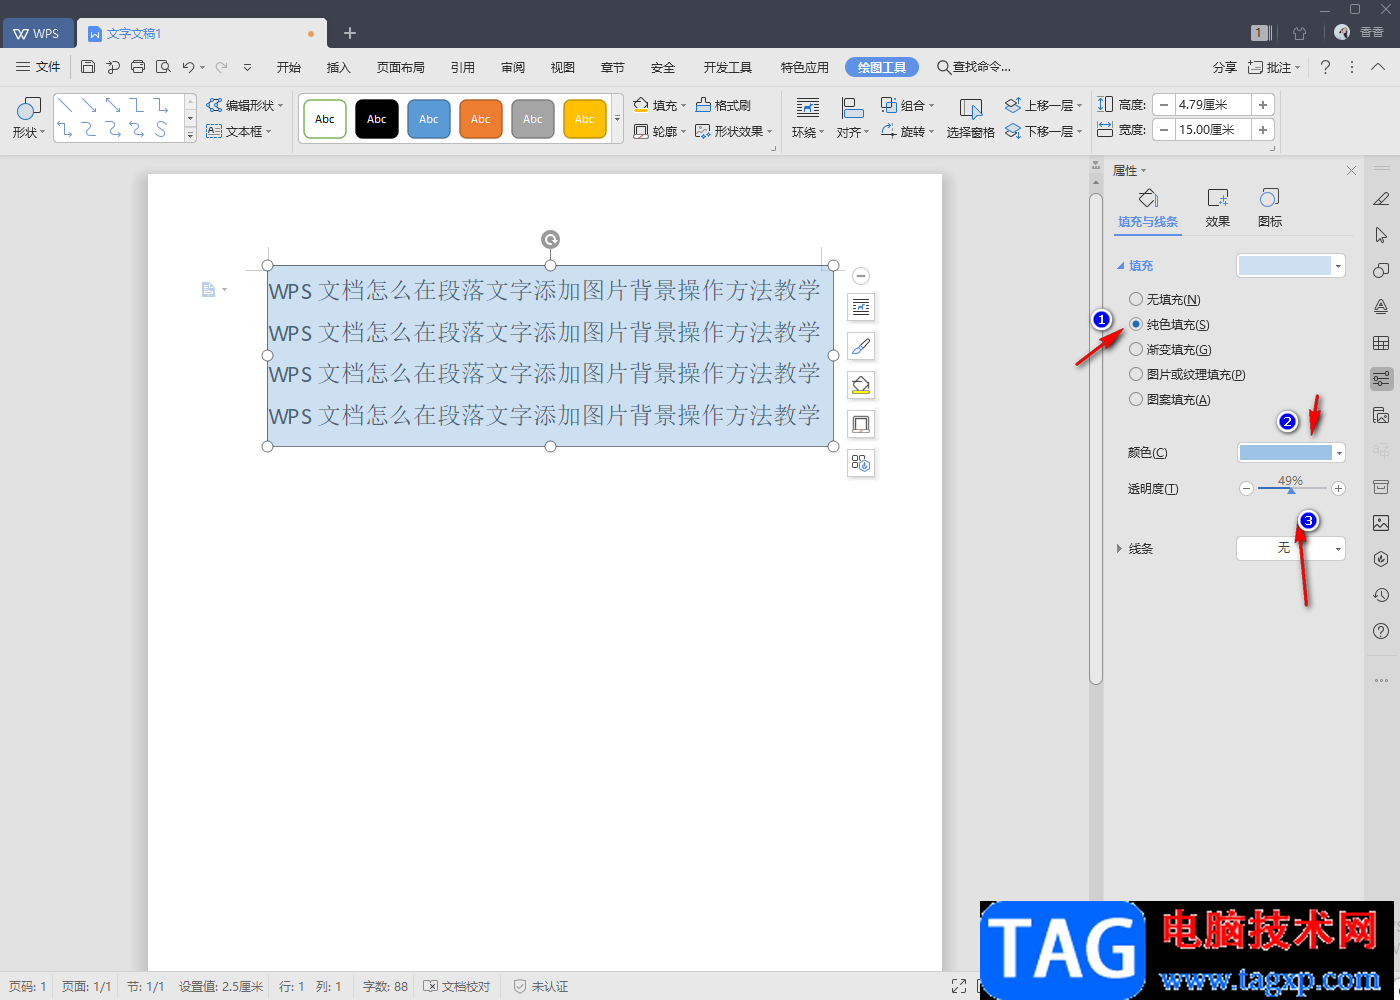
Task: Select 图案填充 pattern fill option
Action: (1170, 399)
